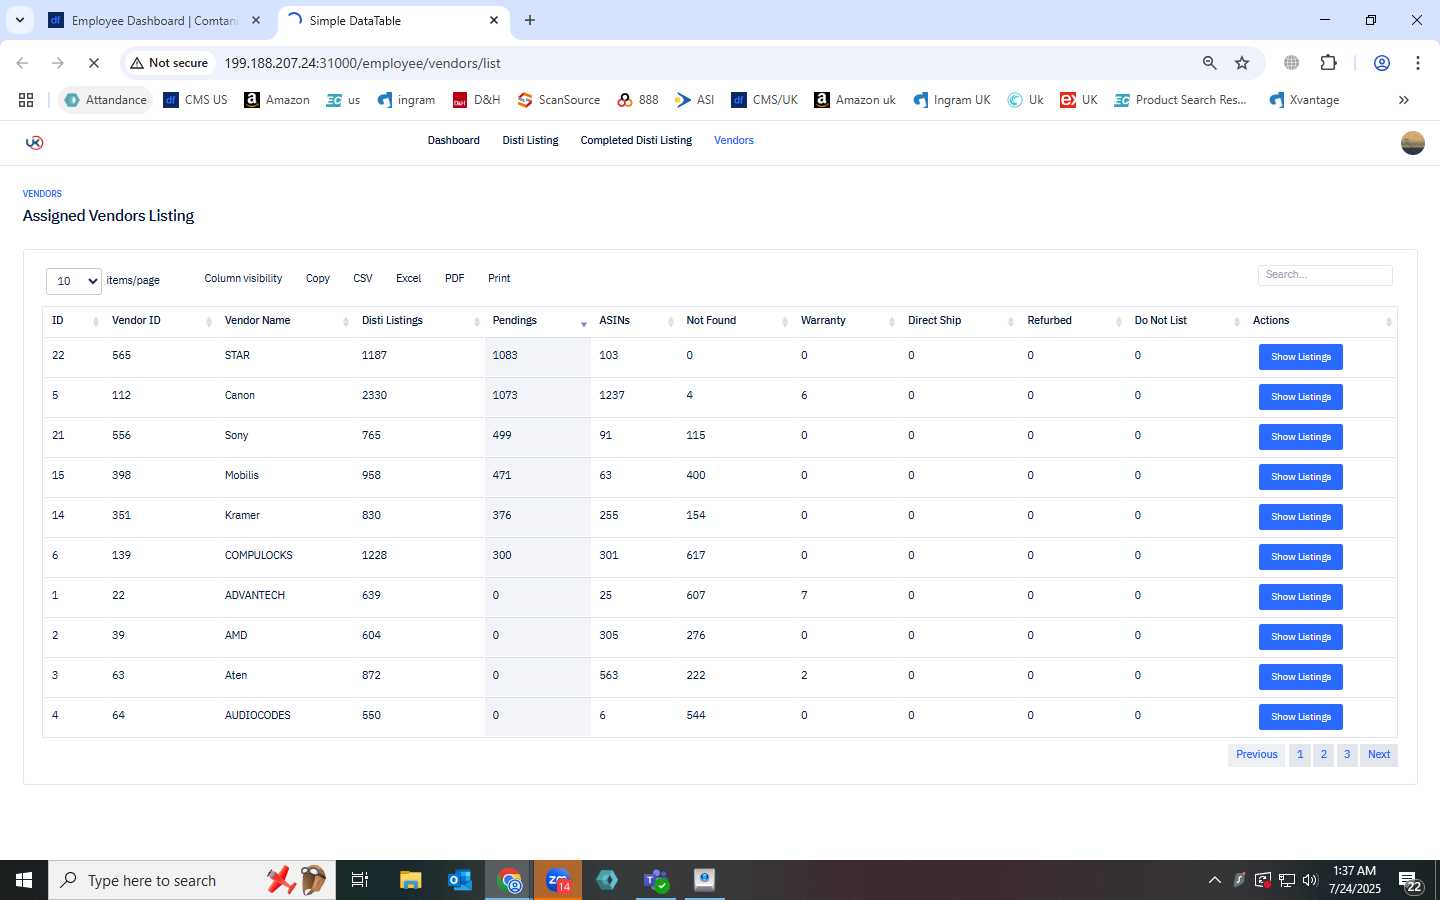Click the site logo icon
1440x900 pixels.
(34, 142)
